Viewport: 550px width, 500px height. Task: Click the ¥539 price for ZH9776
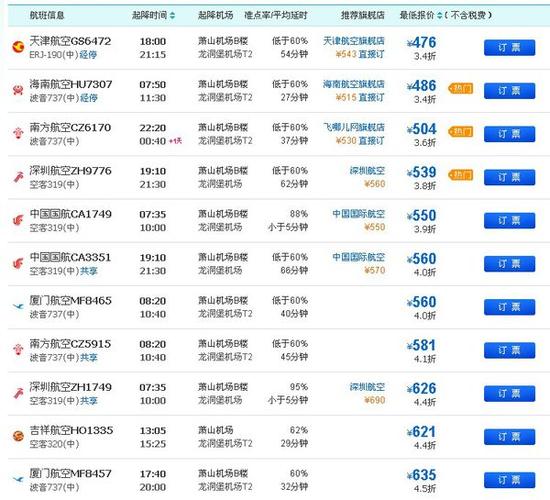pos(421,172)
